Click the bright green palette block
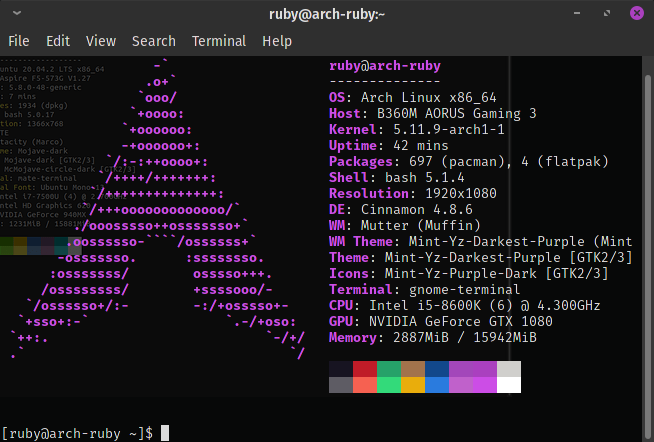The width and height of the screenshot is (654, 442). click(x=389, y=385)
